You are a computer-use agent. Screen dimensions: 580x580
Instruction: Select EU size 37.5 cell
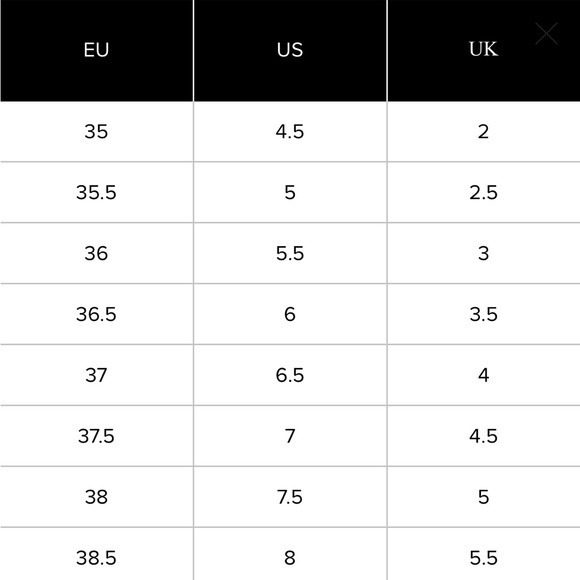pyautogui.click(x=96, y=436)
